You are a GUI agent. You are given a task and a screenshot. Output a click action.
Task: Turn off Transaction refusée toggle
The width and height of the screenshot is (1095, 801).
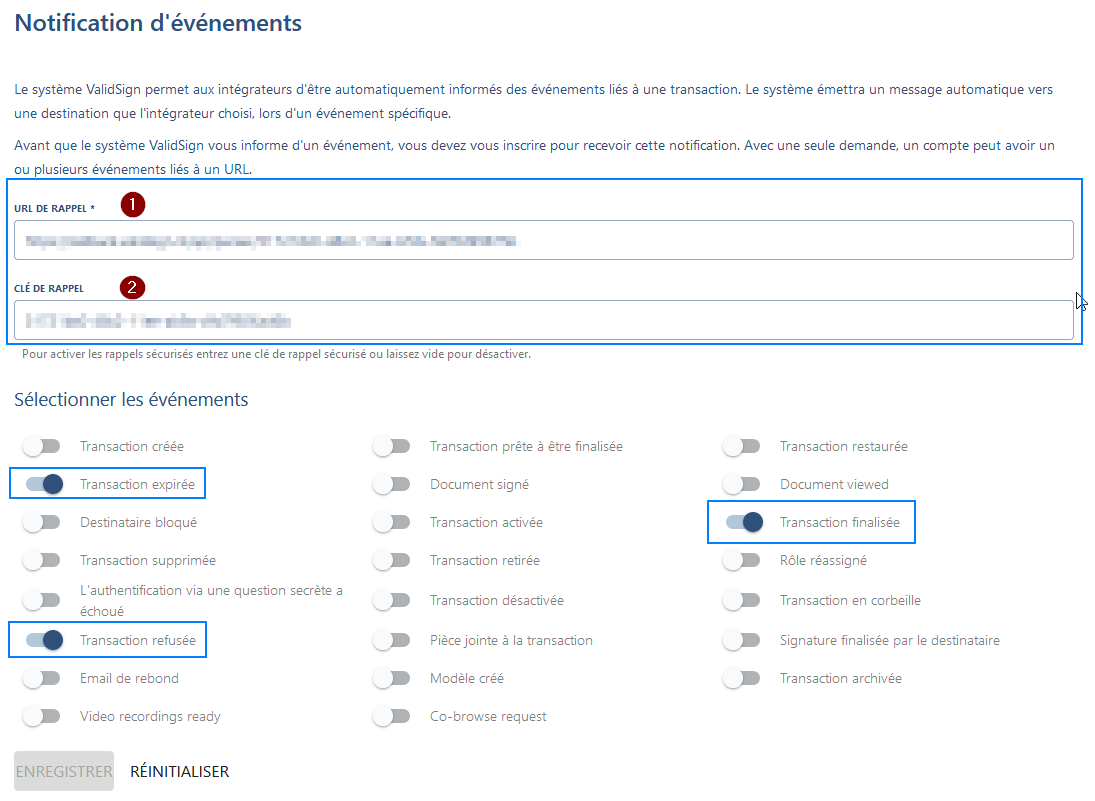44,640
